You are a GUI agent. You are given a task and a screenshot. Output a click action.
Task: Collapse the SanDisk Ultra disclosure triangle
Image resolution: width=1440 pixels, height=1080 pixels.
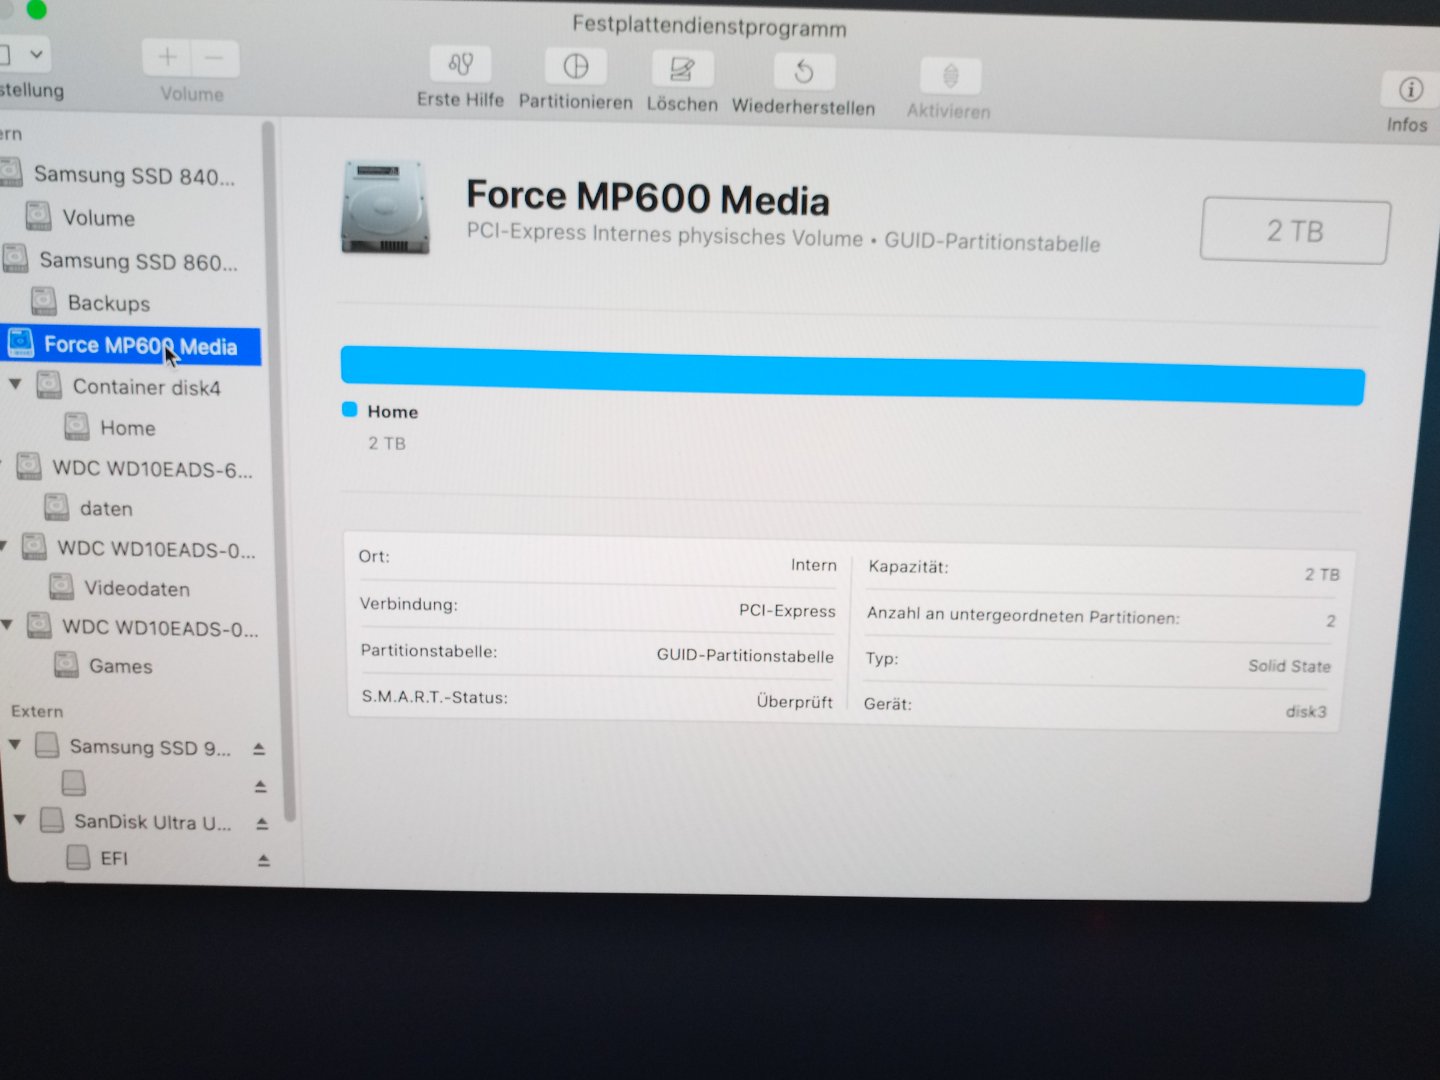click(19, 820)
